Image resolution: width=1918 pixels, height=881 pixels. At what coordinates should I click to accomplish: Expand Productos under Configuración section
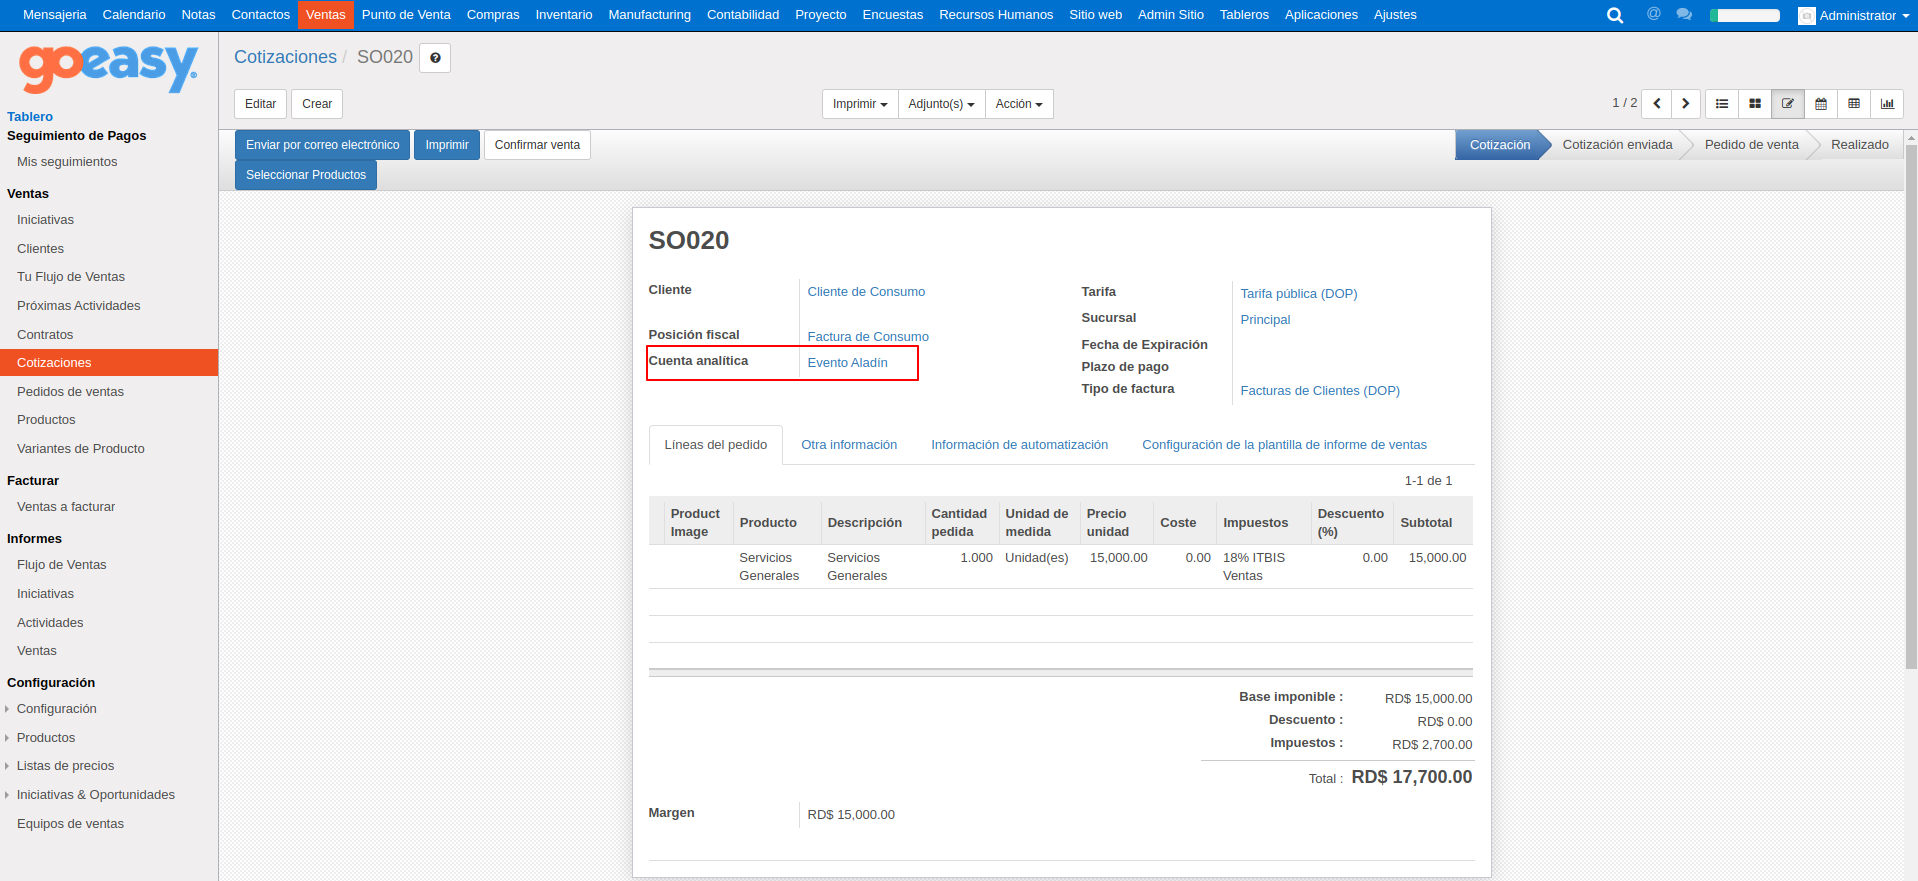click(x=46, y=738)
